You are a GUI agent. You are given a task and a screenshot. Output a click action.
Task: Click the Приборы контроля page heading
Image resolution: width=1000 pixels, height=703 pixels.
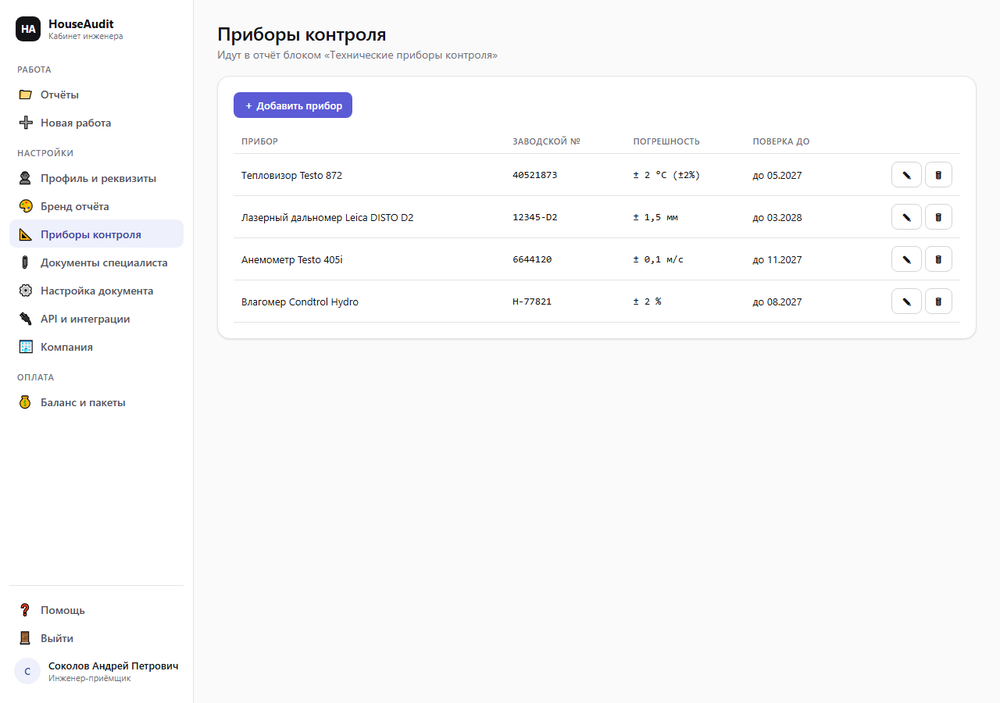coord(302,34)
